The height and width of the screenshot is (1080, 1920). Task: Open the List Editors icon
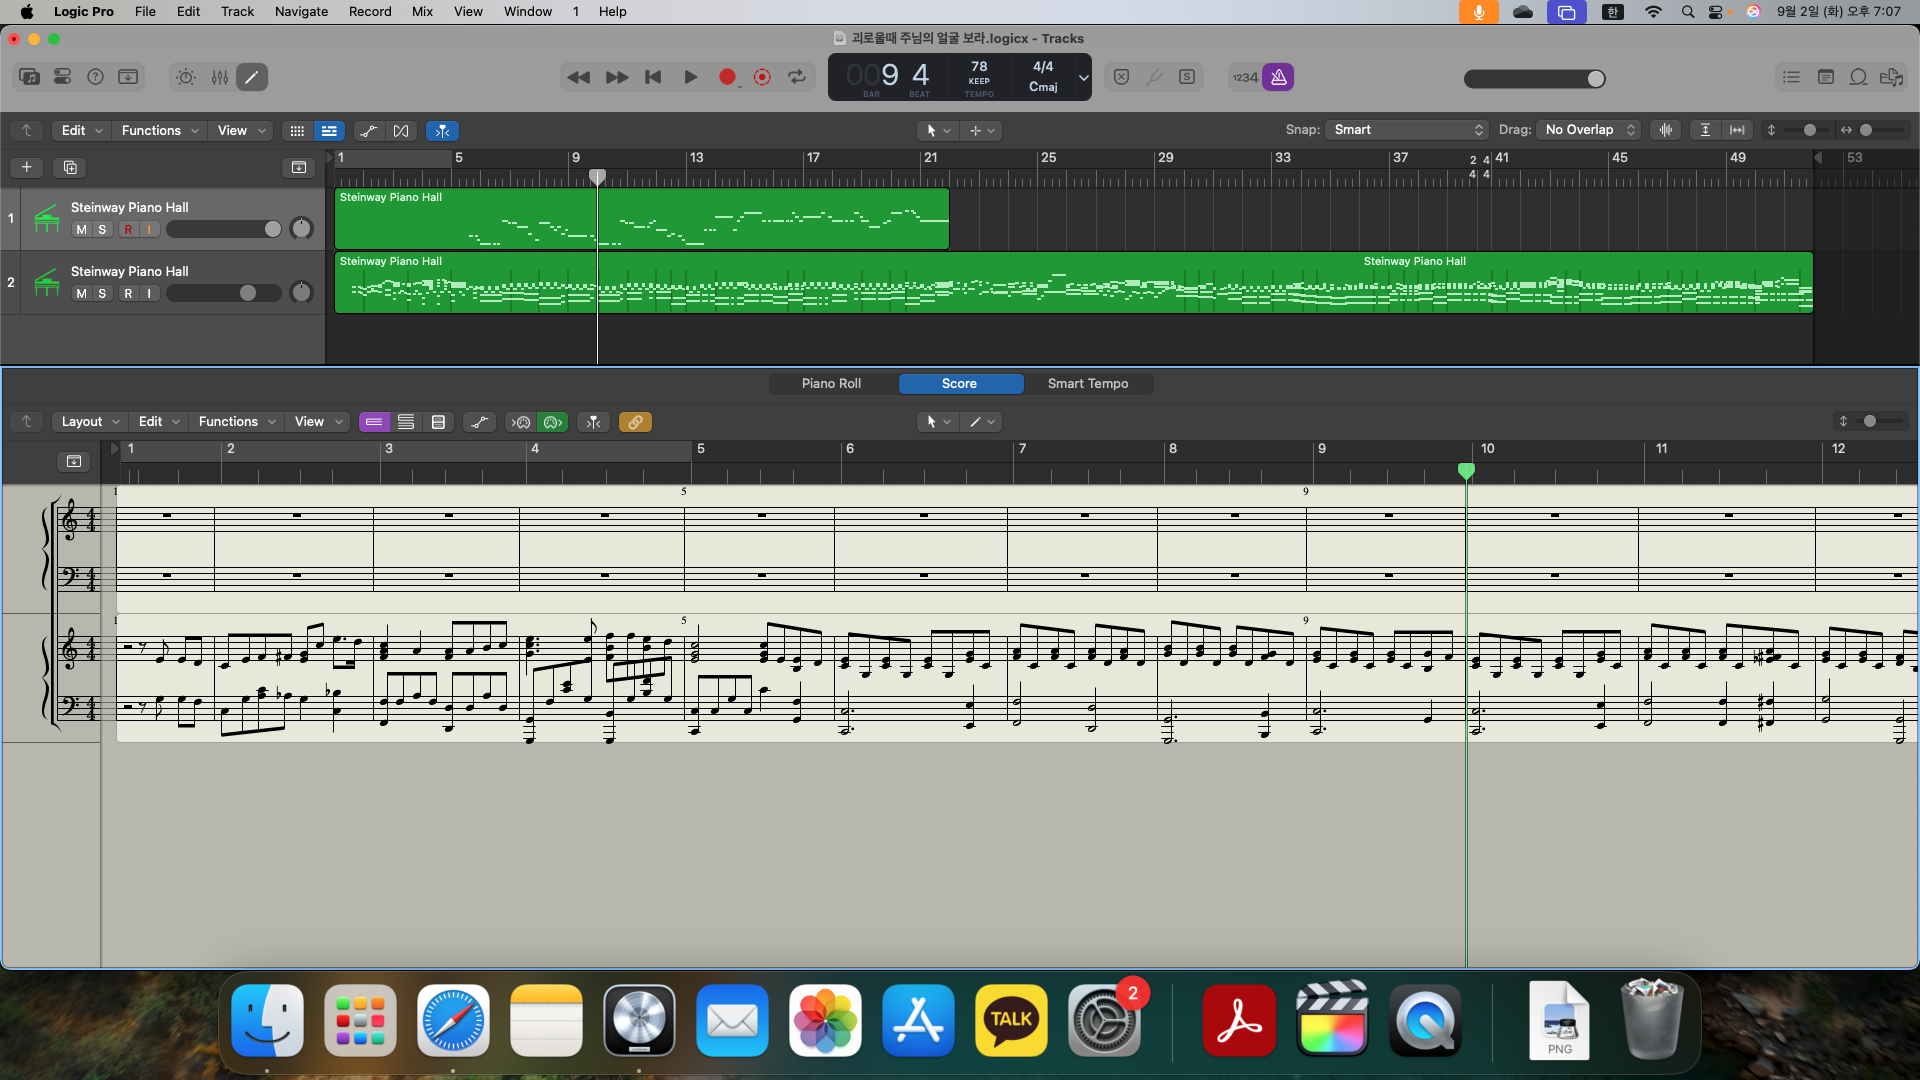click(1791, 77)
